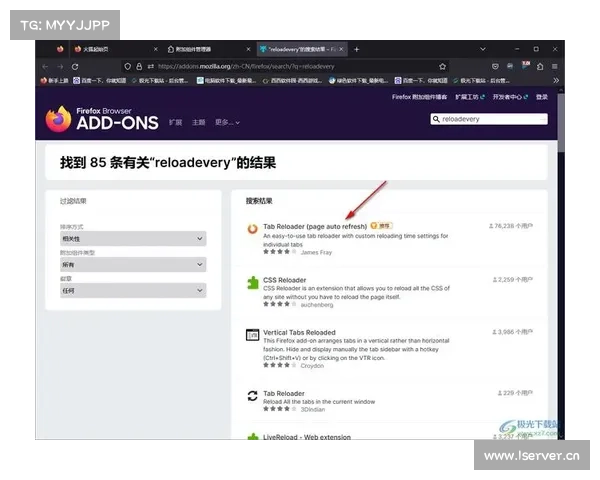This screenshot has height=480, width=600.
Task: Click the Firefox Add-ons logo
Action: [x=102, y=119]
